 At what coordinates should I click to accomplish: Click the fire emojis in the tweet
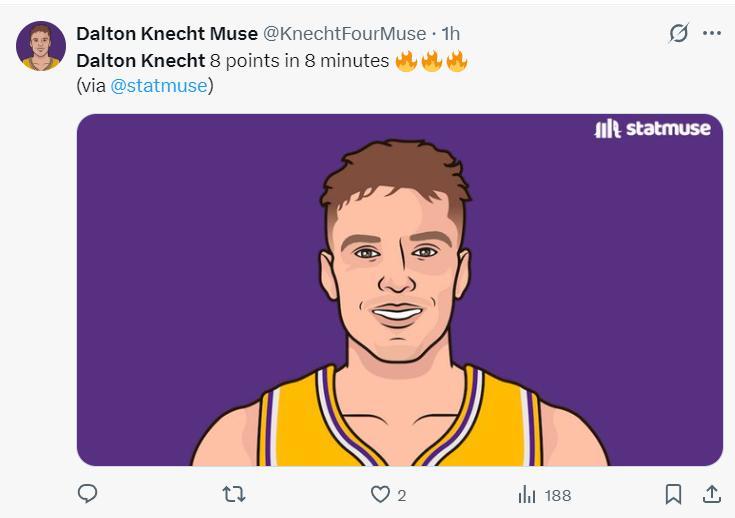[x=432, y=61]
